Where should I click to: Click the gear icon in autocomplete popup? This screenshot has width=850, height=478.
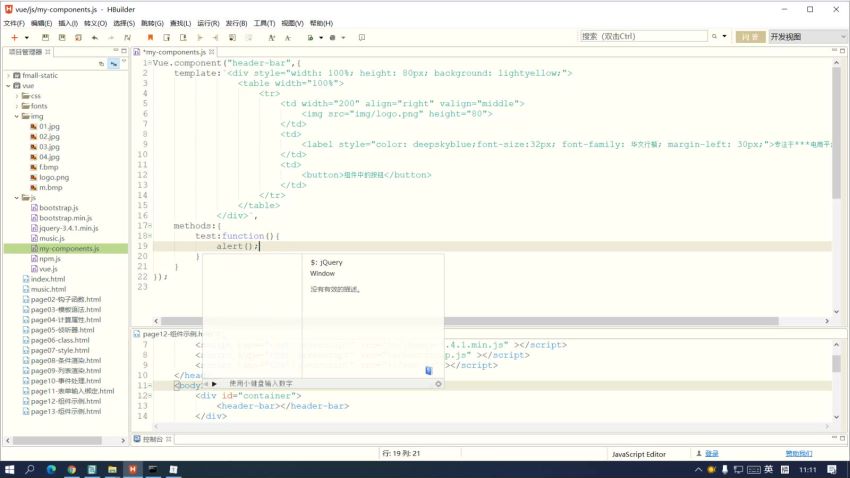click(438, 384)
